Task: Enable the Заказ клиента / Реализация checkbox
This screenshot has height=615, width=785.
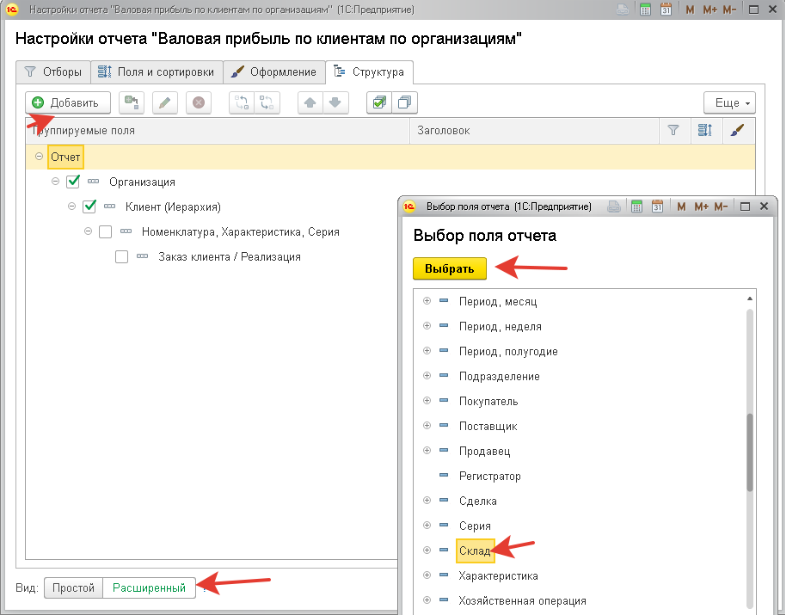Action: 122,257
